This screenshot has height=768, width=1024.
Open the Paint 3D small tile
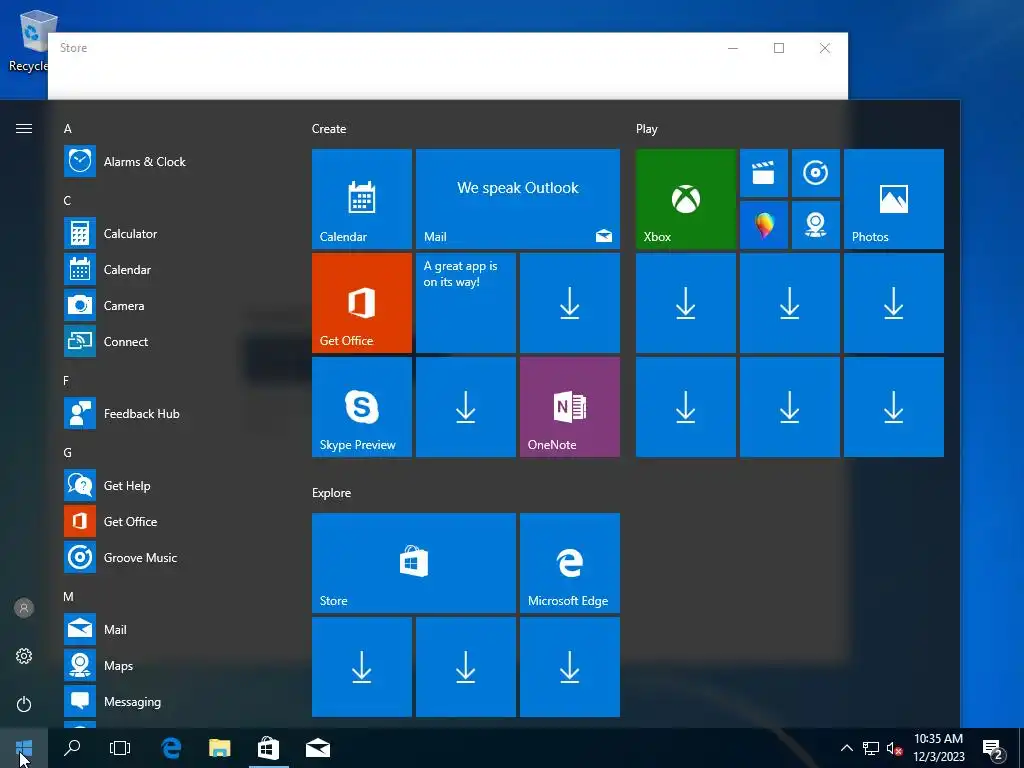point(763,225)
